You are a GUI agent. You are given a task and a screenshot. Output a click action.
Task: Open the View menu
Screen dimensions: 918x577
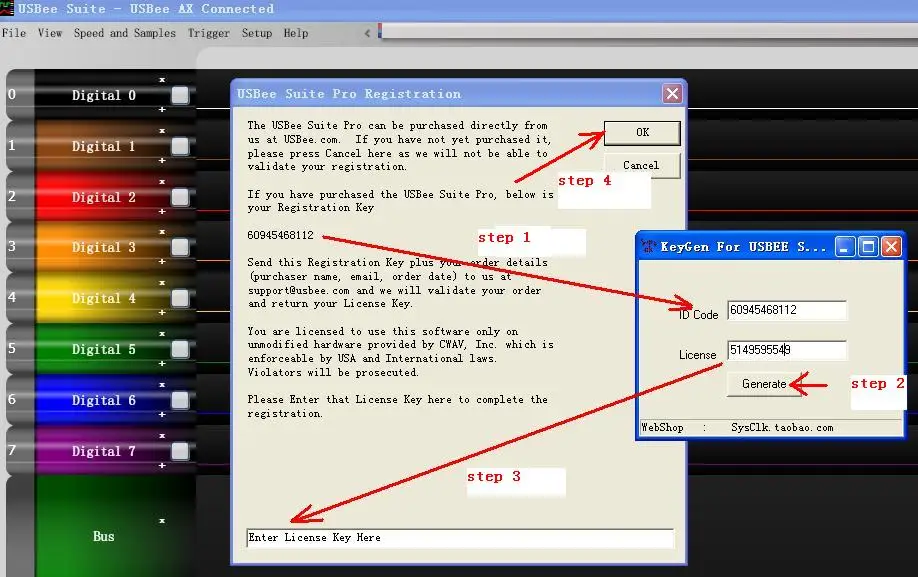(50, 33)
